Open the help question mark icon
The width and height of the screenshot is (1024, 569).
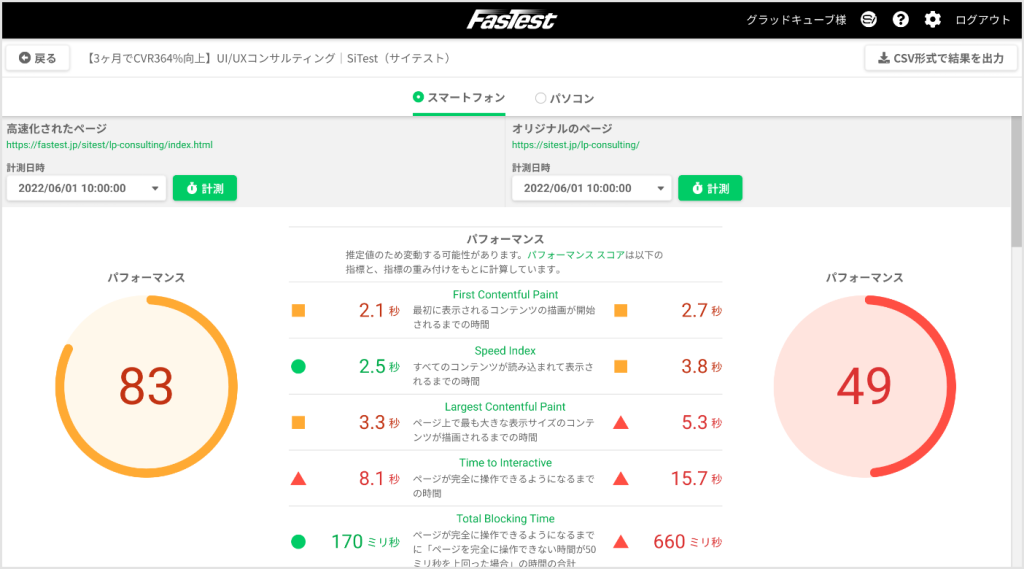click(x=901, y=20)
